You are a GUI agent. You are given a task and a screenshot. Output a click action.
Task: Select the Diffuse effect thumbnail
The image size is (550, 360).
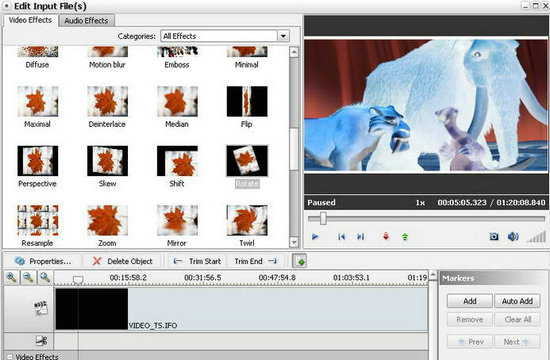tap(38, 52)
